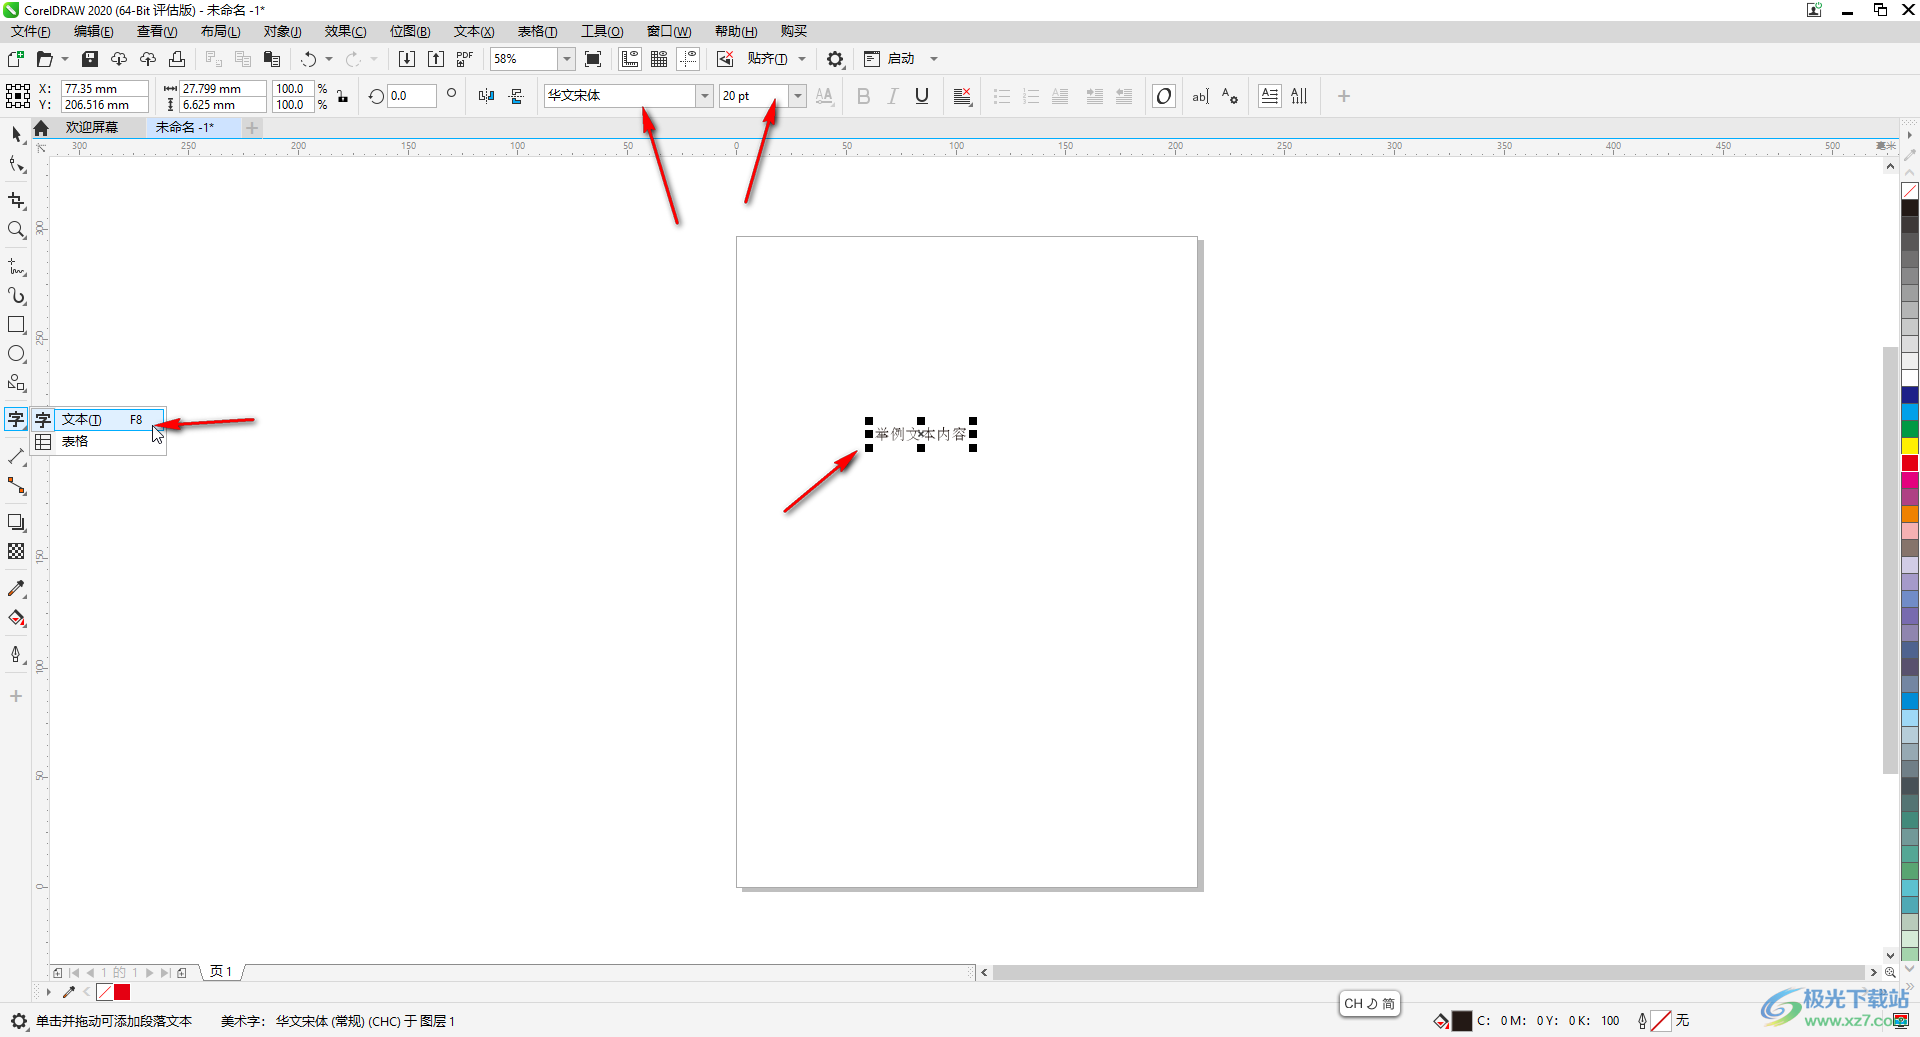Choose 表格 from the text tool flyout

pos(98,441)
